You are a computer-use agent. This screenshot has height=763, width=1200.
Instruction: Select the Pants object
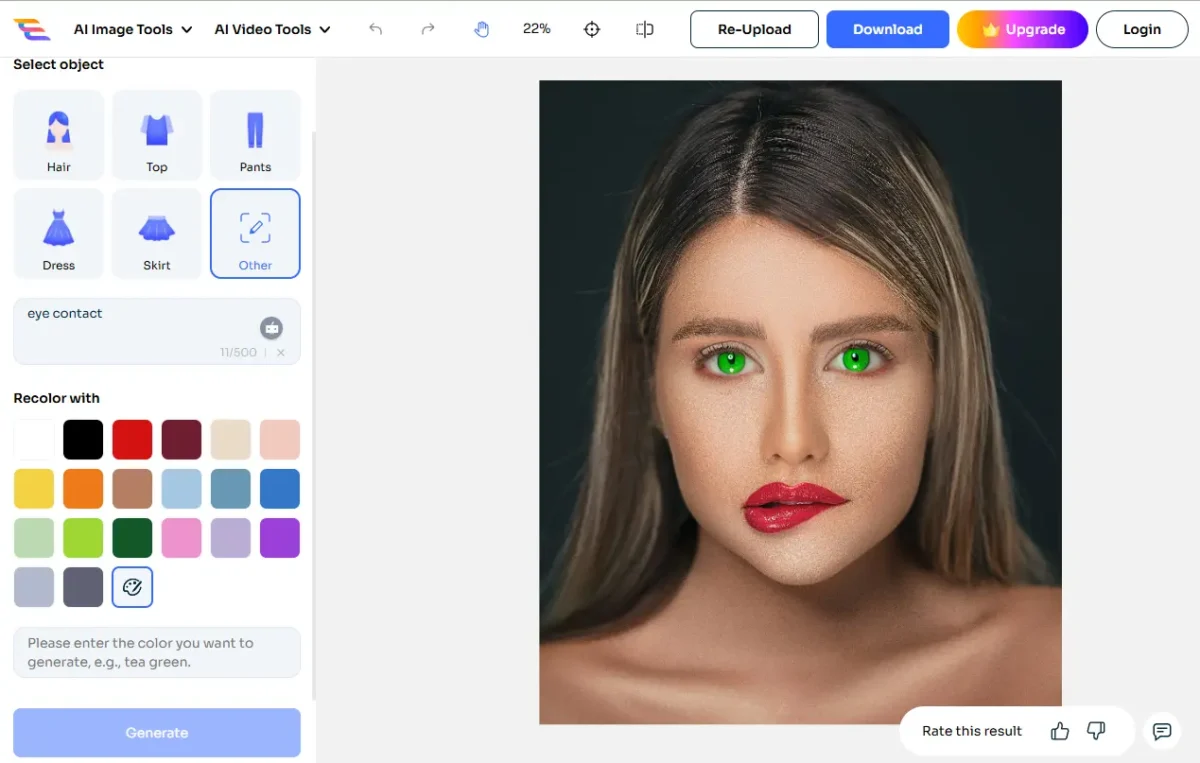[255, 135]
